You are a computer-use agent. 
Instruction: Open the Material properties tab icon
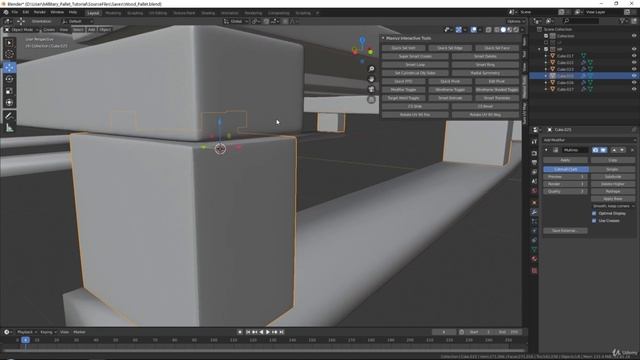pyautogui.click(x=534, y=259)
